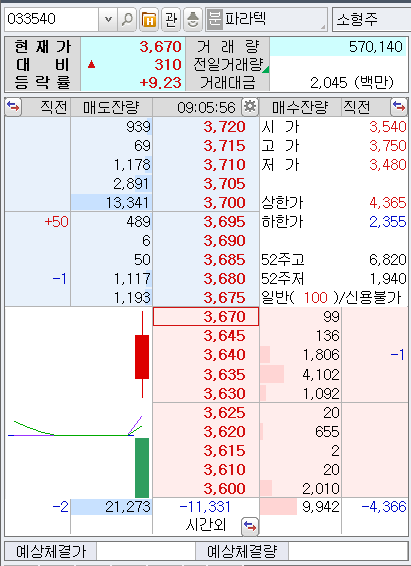Click the swap arrows icon beside 매도잔량
This screenshot has height=566, width=411.
[x=13, y=107]
